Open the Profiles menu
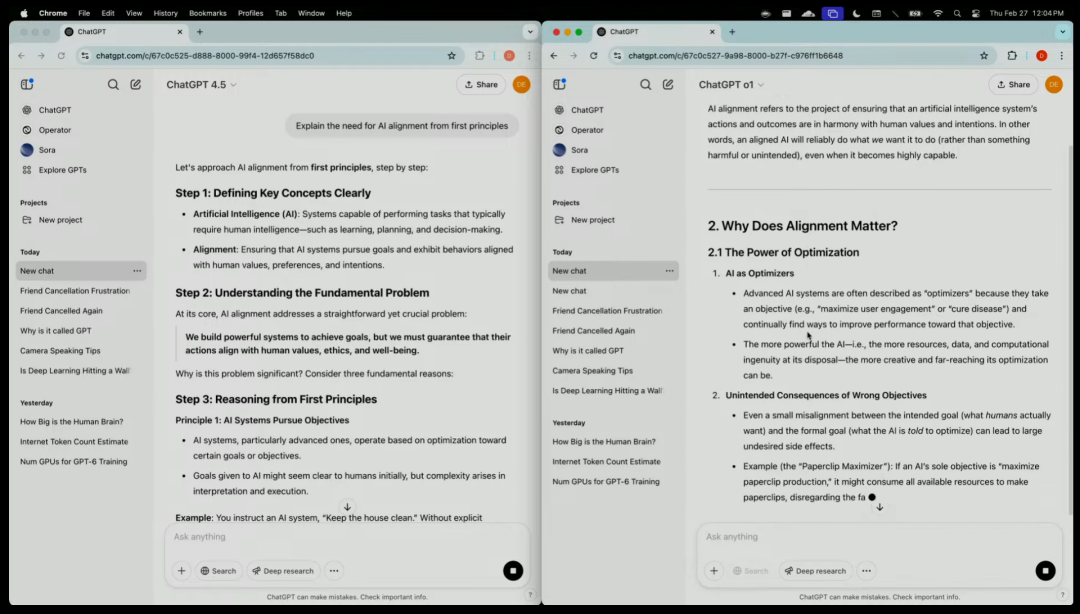The height and width of the screenshot is (614, 1080). (250, 13)
